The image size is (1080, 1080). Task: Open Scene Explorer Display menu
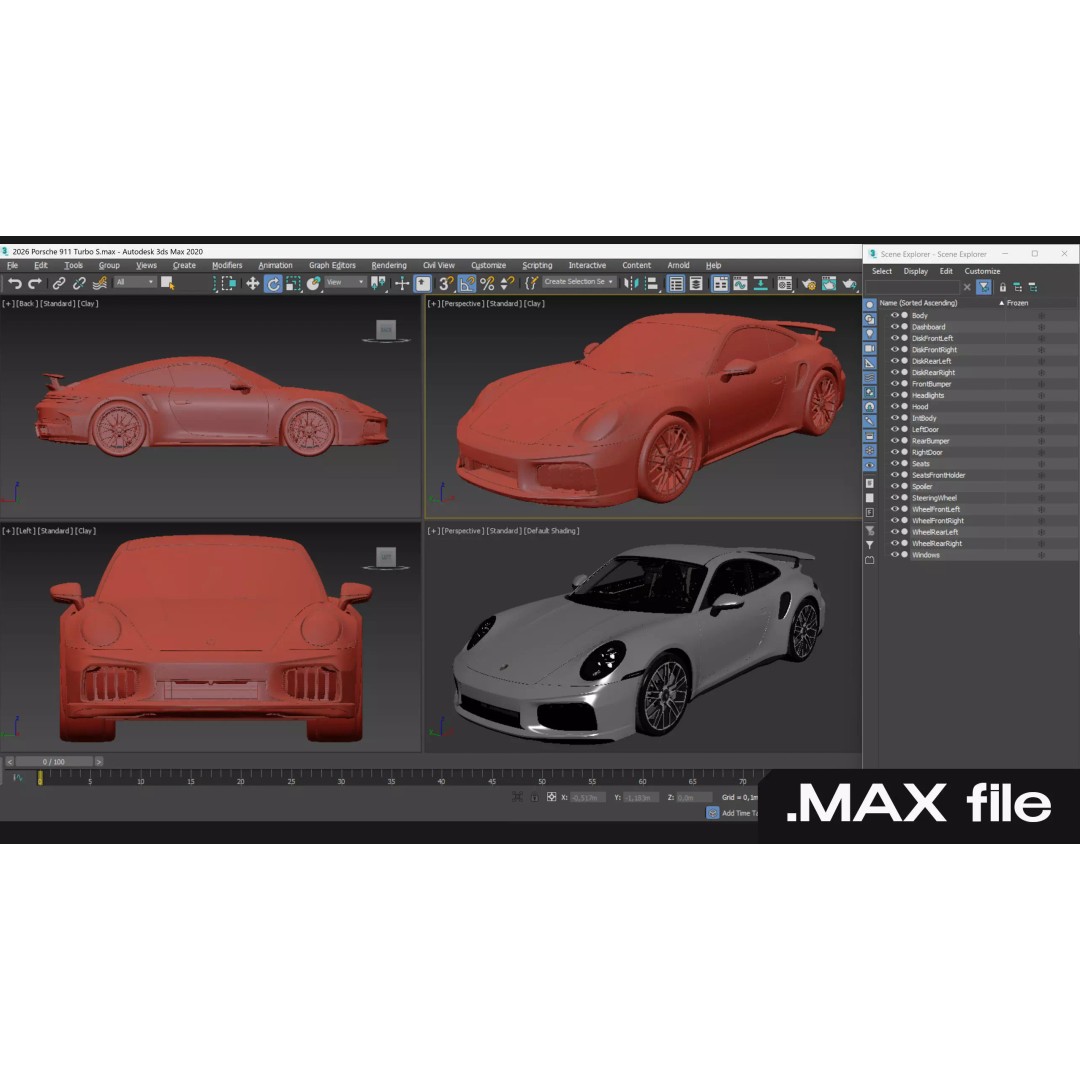915,271
